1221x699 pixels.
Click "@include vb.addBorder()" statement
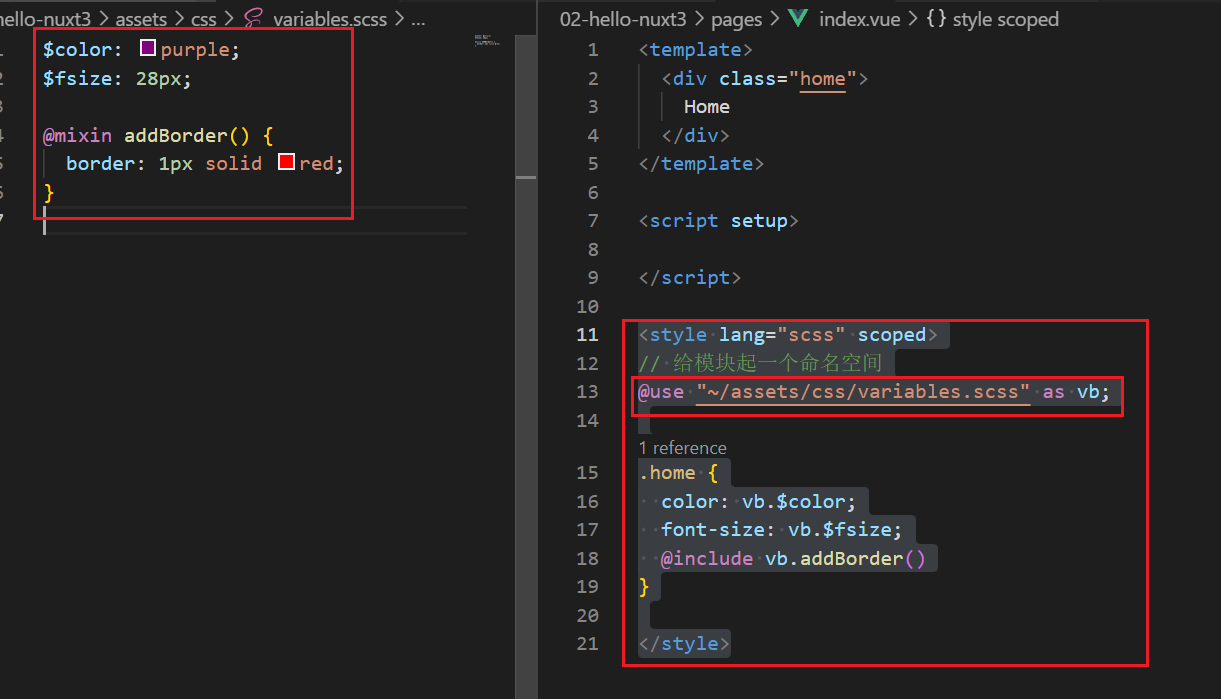point(793,558)
